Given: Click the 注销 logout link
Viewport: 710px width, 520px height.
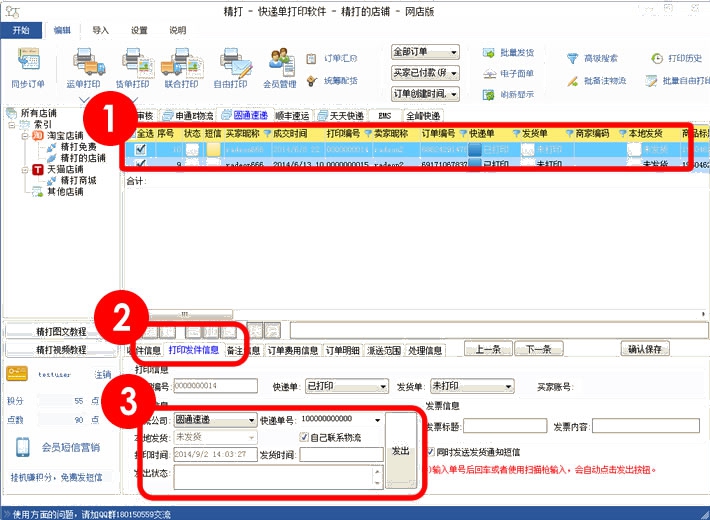Looking at the screenshot, I should click(102, 375).
